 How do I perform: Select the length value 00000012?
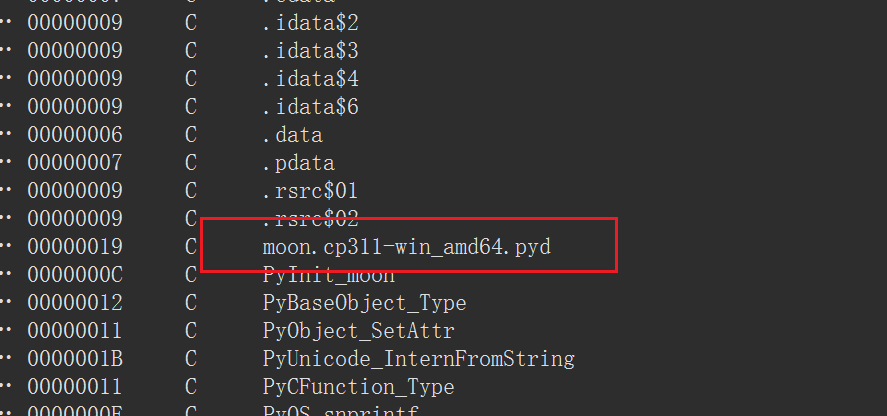(x=75, y=302)
